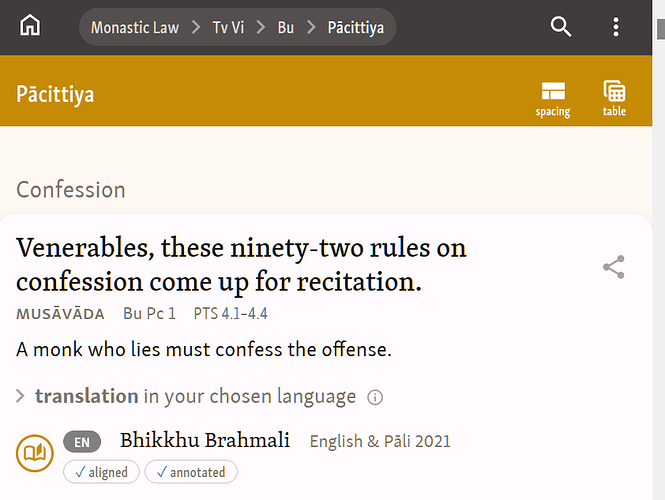Image resolution: width=665 pixels, height=500 pixels.
Task: Share this rule via share icon
Action: click(x=614, y=267)
